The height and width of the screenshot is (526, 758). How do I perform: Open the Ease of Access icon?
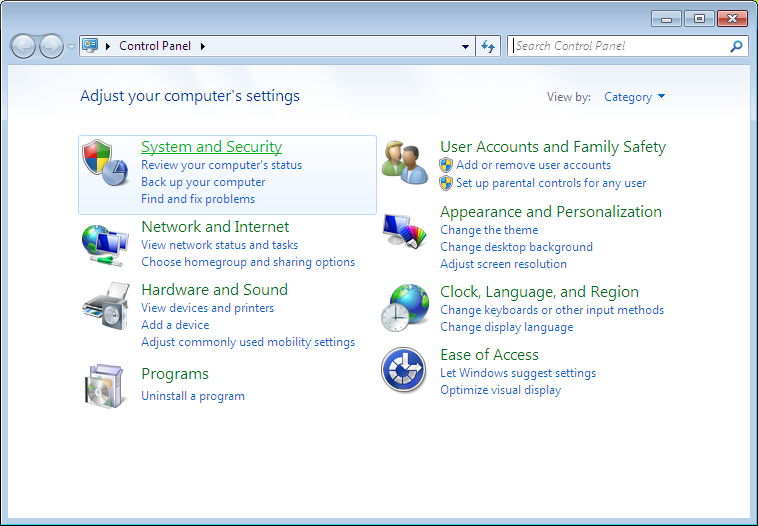click(403, 370)
